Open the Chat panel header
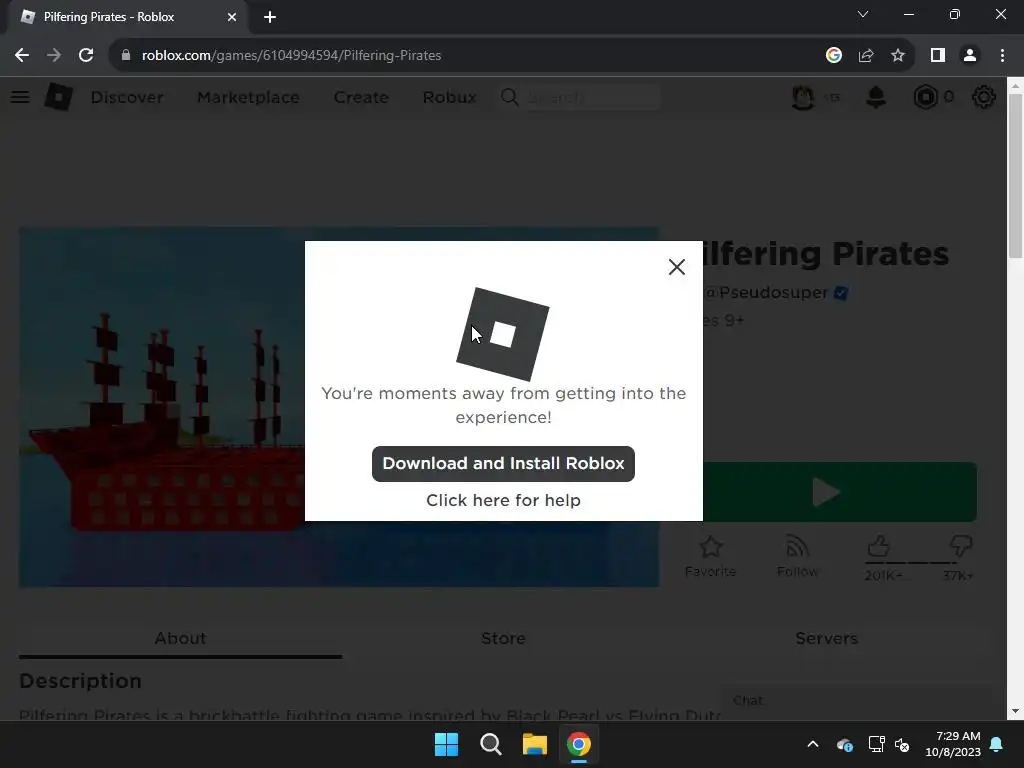The width and height of the screenshot is (1024, 768). coord(856,701)
